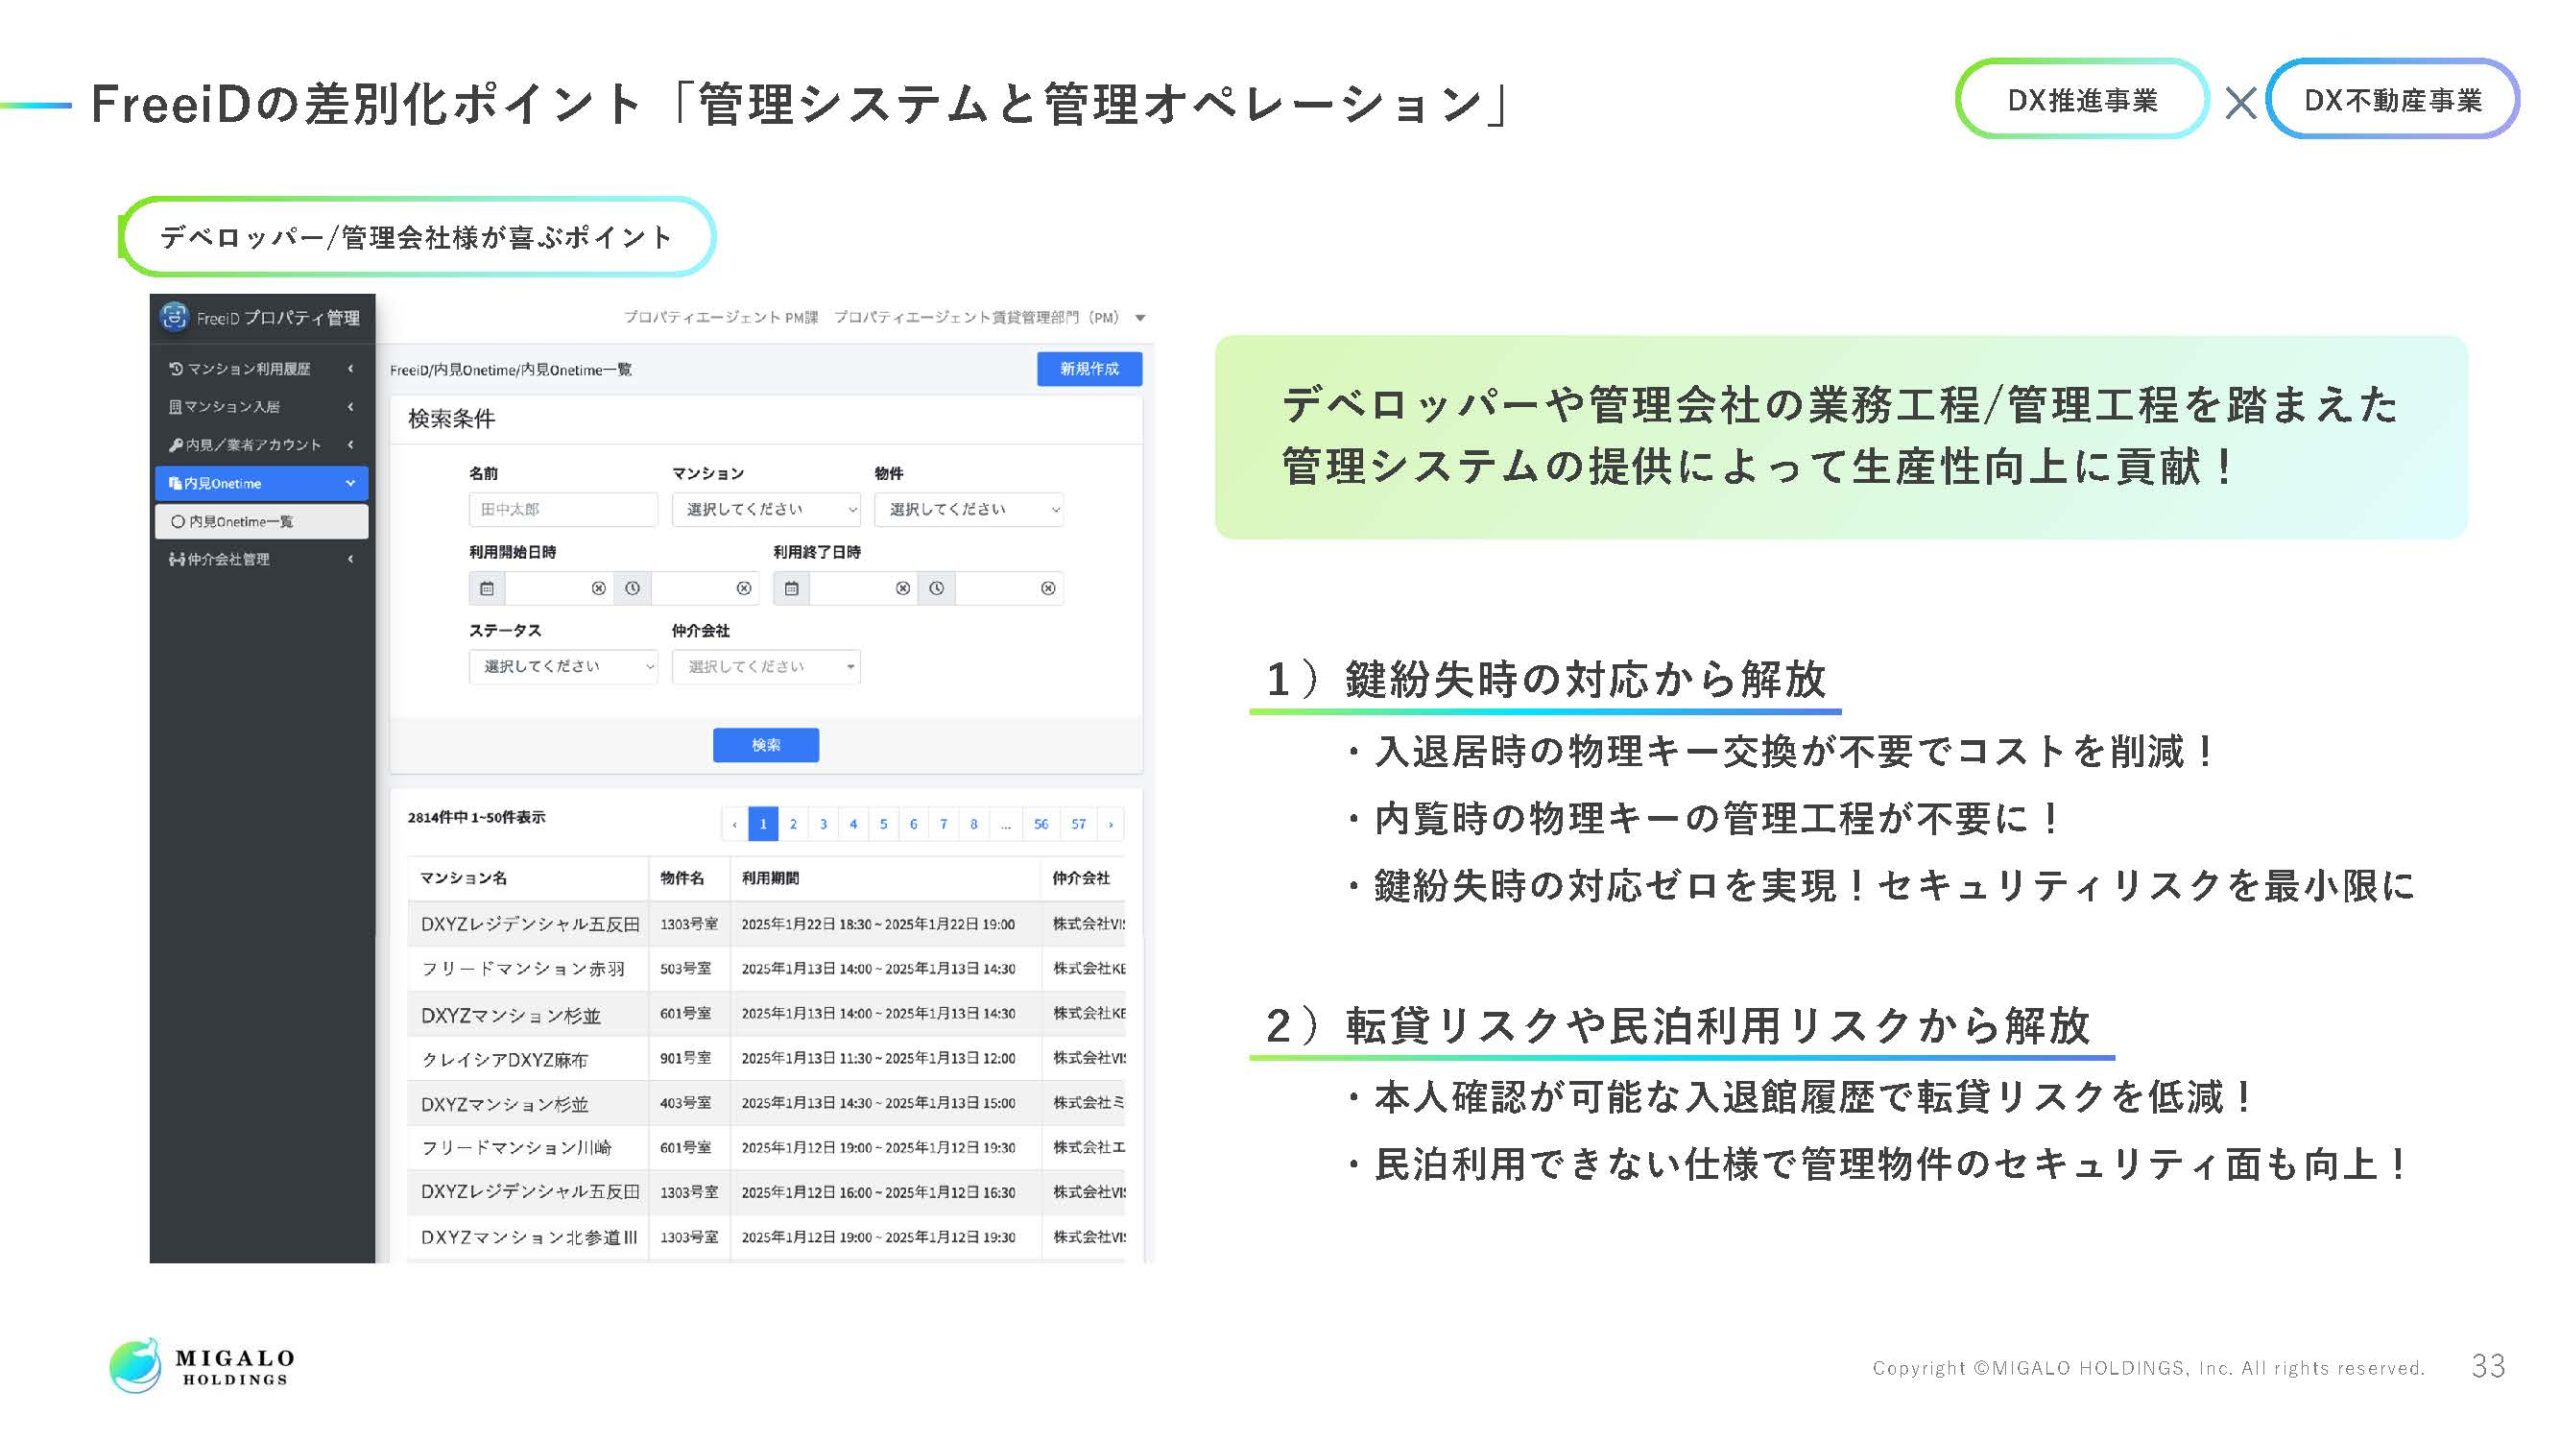The width and height of the screenshot is (2560, 1440).
Task: Click the マンション利用履歴 history icon
Action: 176,368
